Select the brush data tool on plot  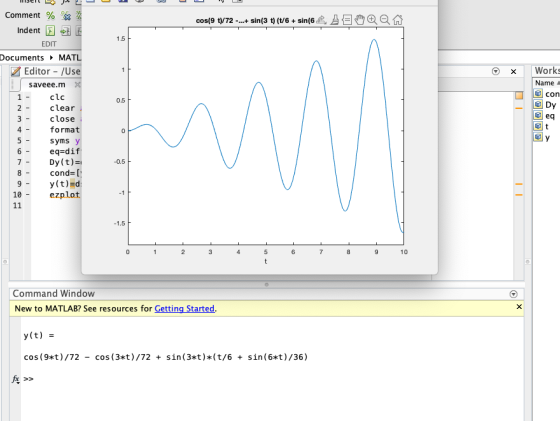(x=335, y=20)
